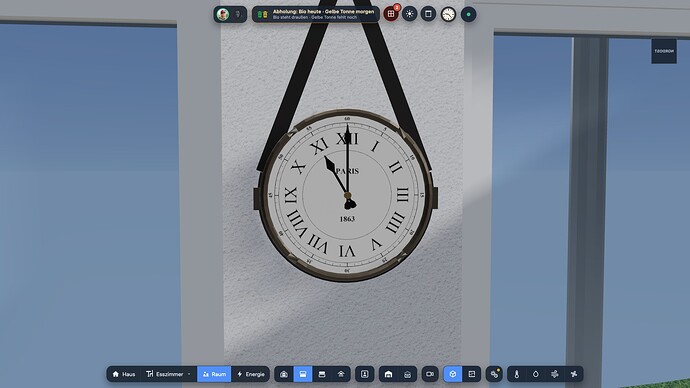Click the Paris 1863 wall clock
Viewport: 690px width, 388px height.
pos(346,195)
